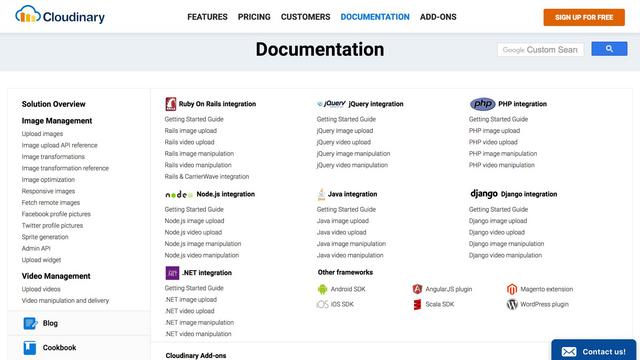Click the Magento logo icon
Screen dimensions: 640x360
[512, 289]
